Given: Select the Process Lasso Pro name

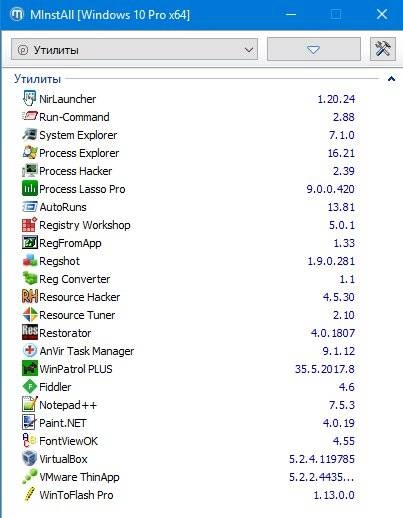Looking at the screenshot, I should [82, 189].
